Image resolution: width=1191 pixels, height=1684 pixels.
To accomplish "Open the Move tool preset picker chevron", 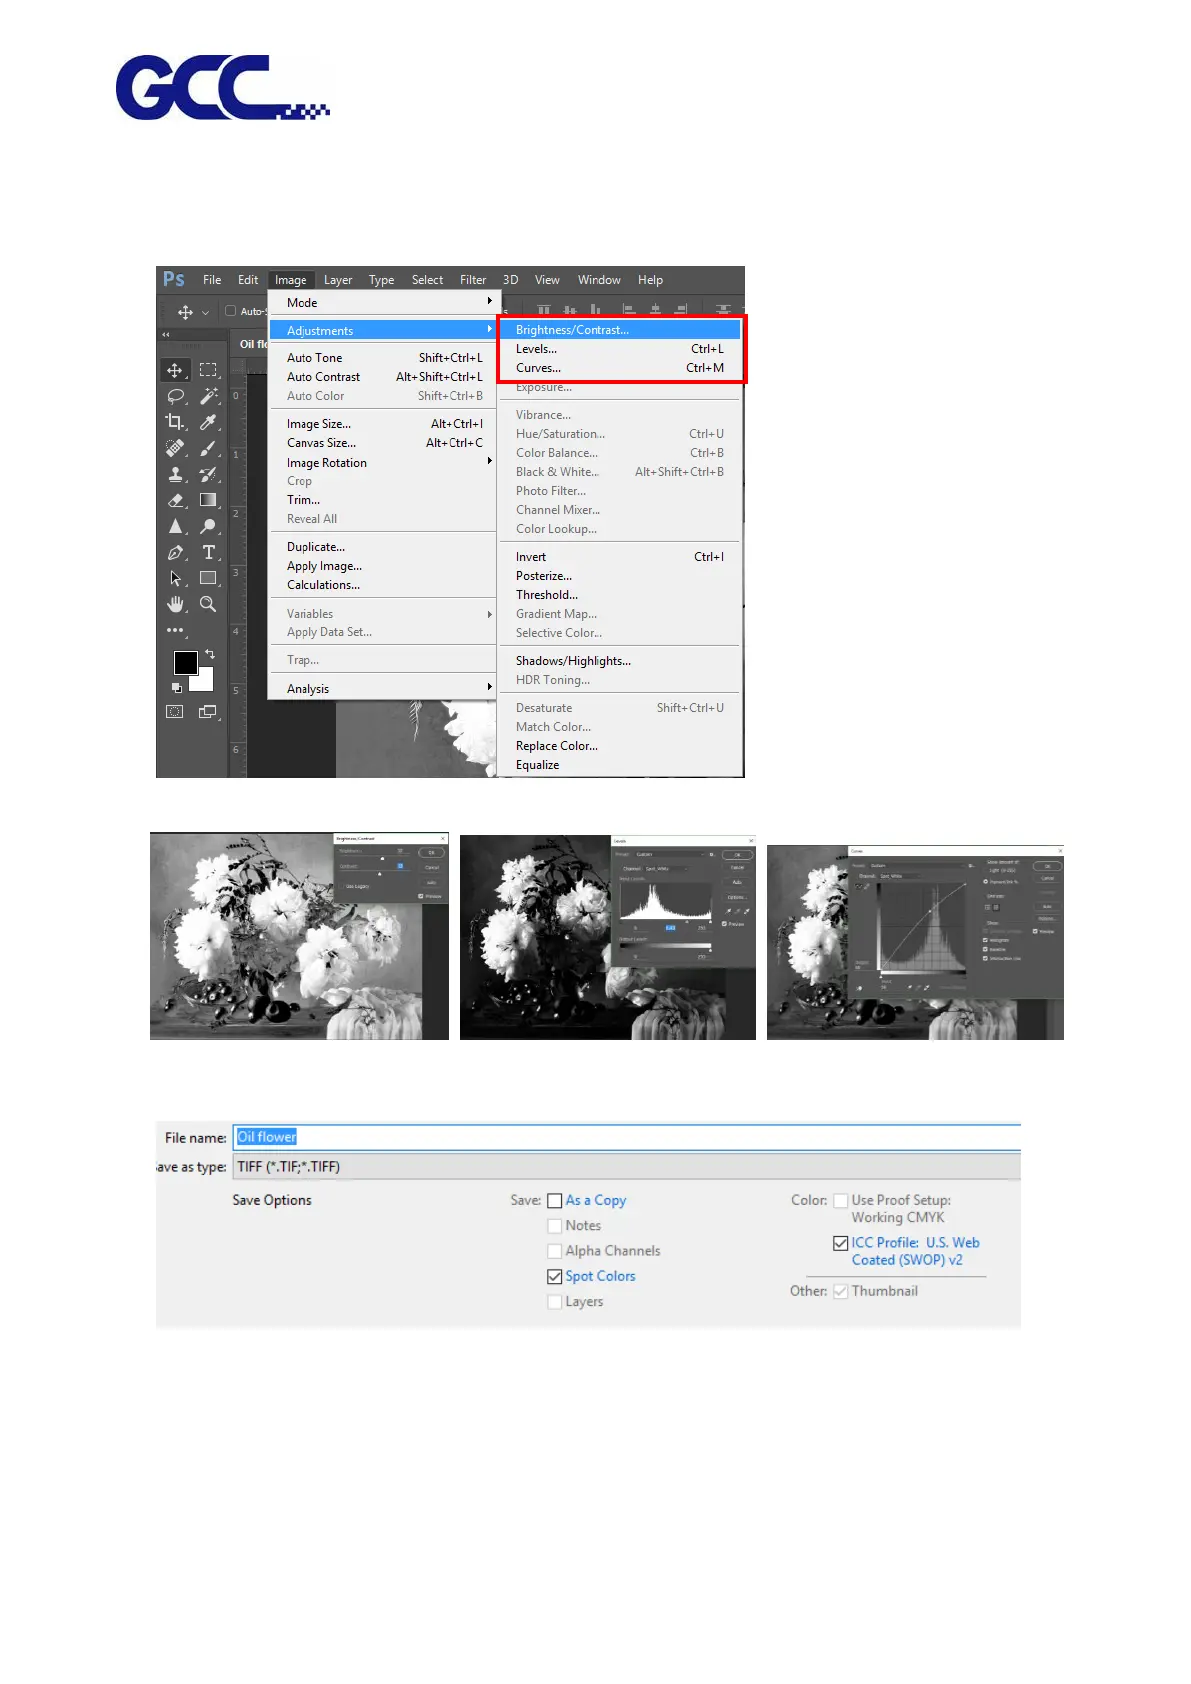I will [x=205, y=312].
